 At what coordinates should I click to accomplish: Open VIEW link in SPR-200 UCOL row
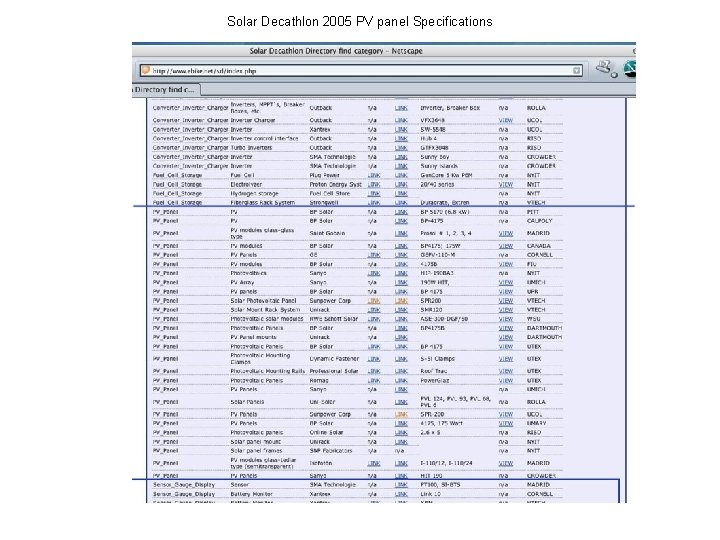point(506,414)
